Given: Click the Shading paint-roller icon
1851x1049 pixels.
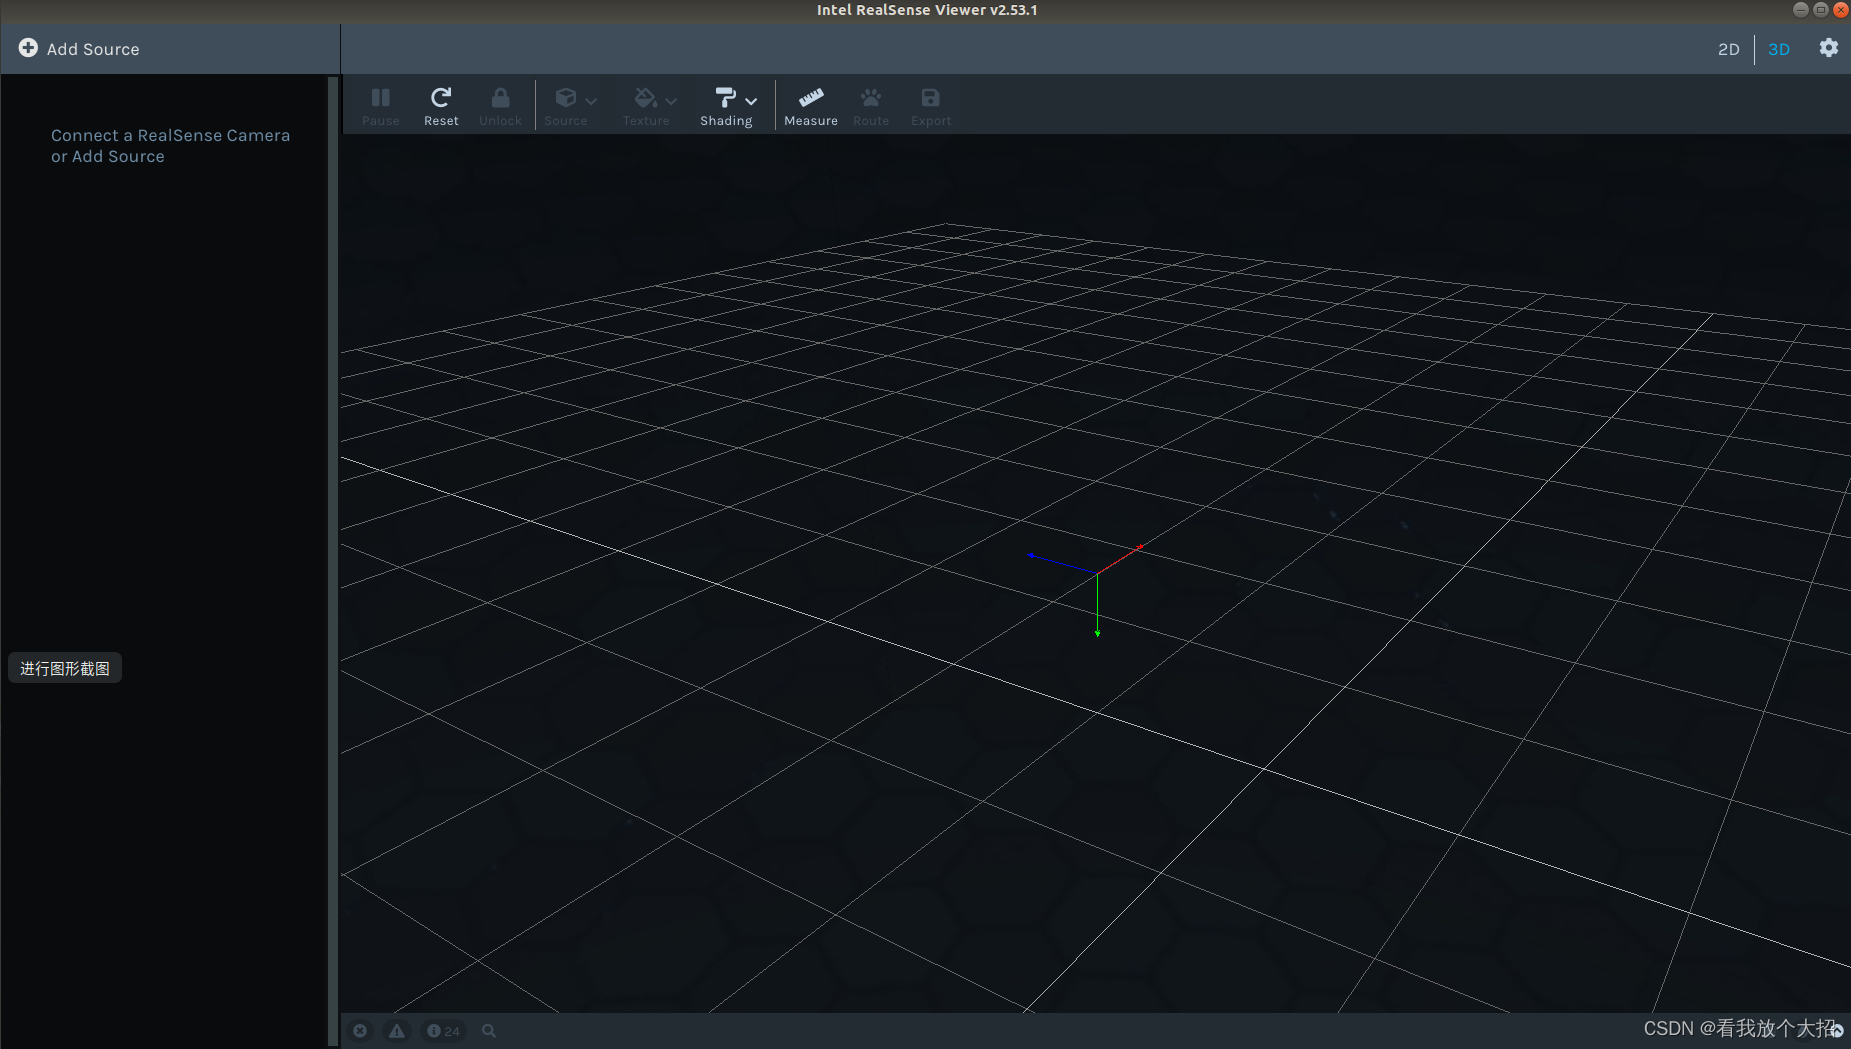Looking at the screenshot, I should coord(726,97).
